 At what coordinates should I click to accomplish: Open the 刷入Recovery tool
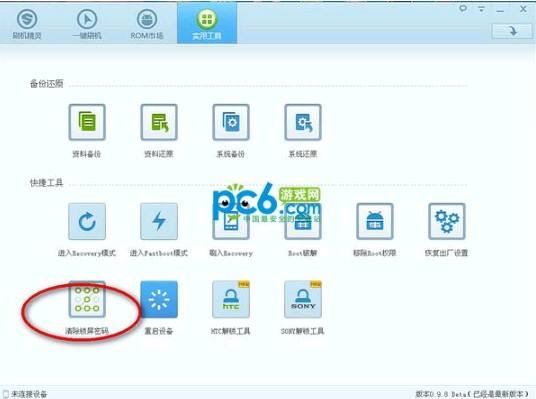tap(231, 221)
